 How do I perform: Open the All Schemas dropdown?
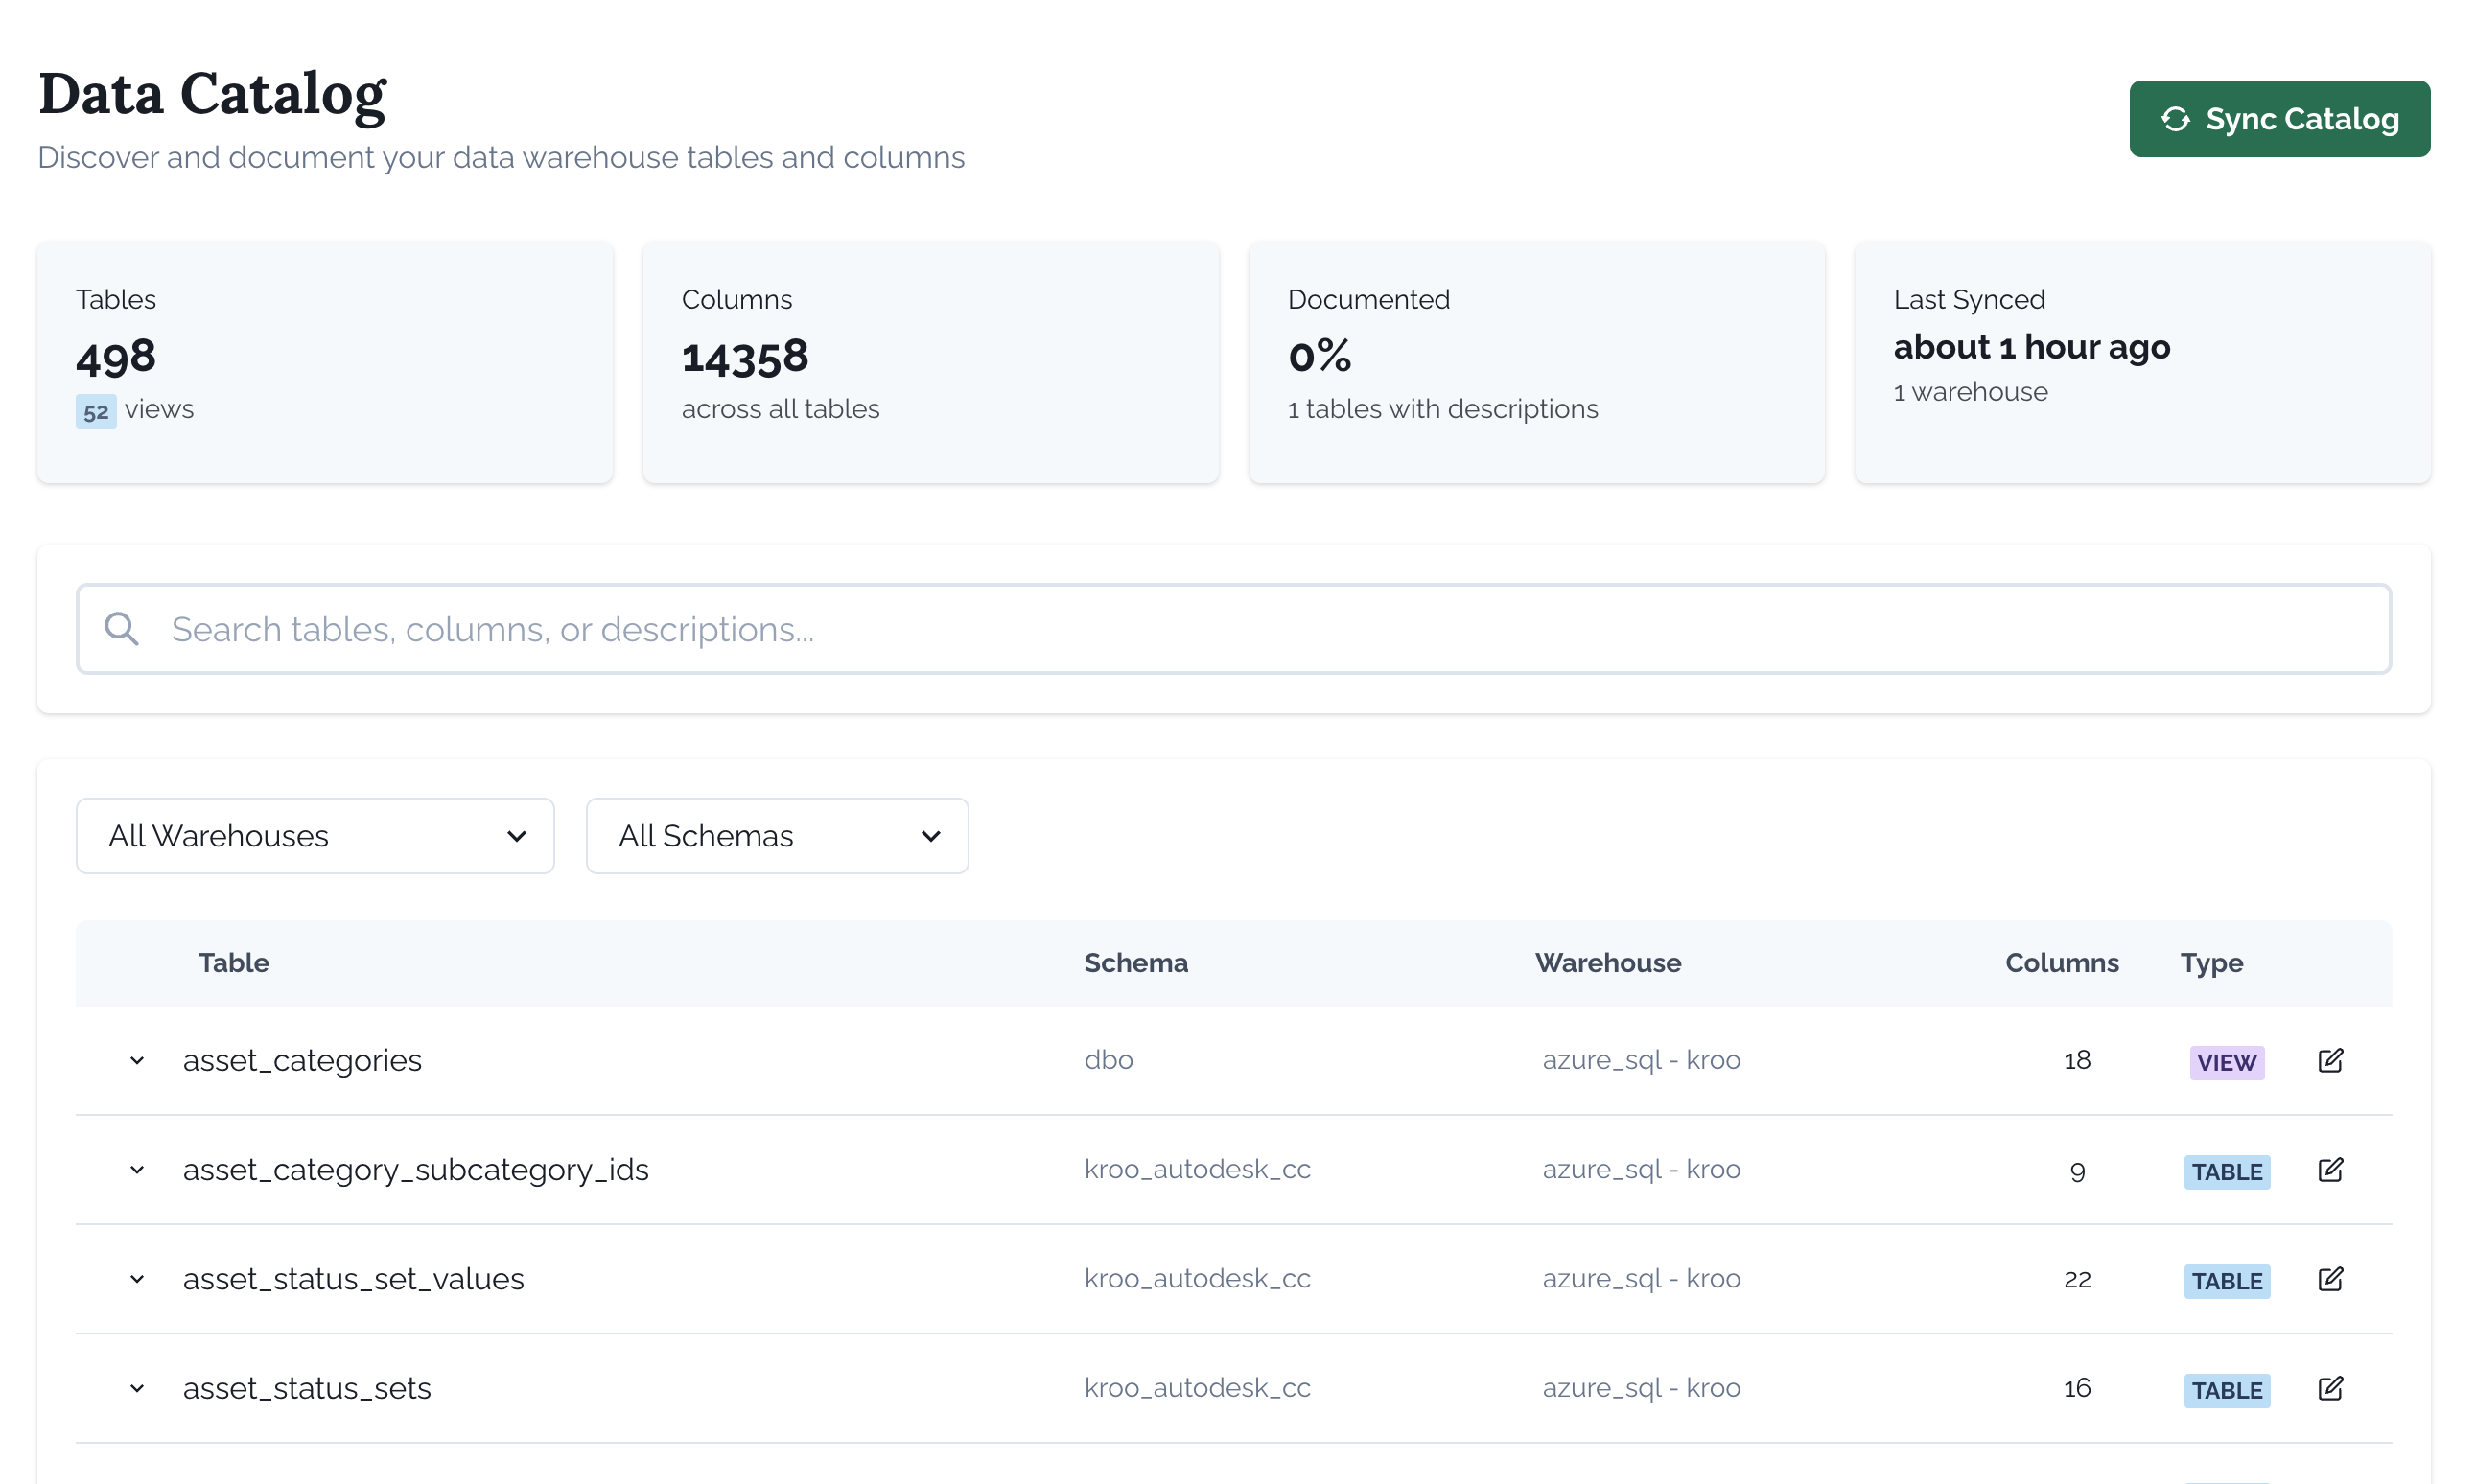pos(777,835)
